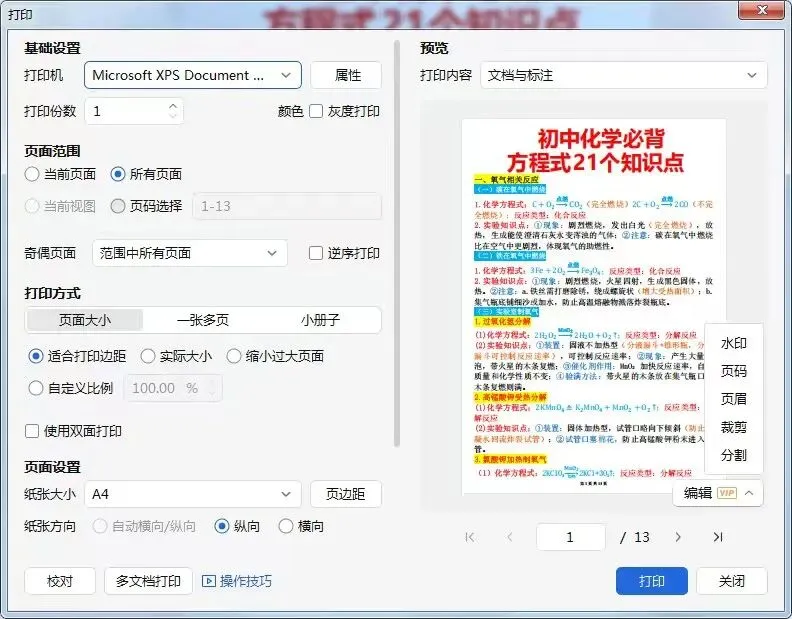Choose 页码选择 radio option

118,206
